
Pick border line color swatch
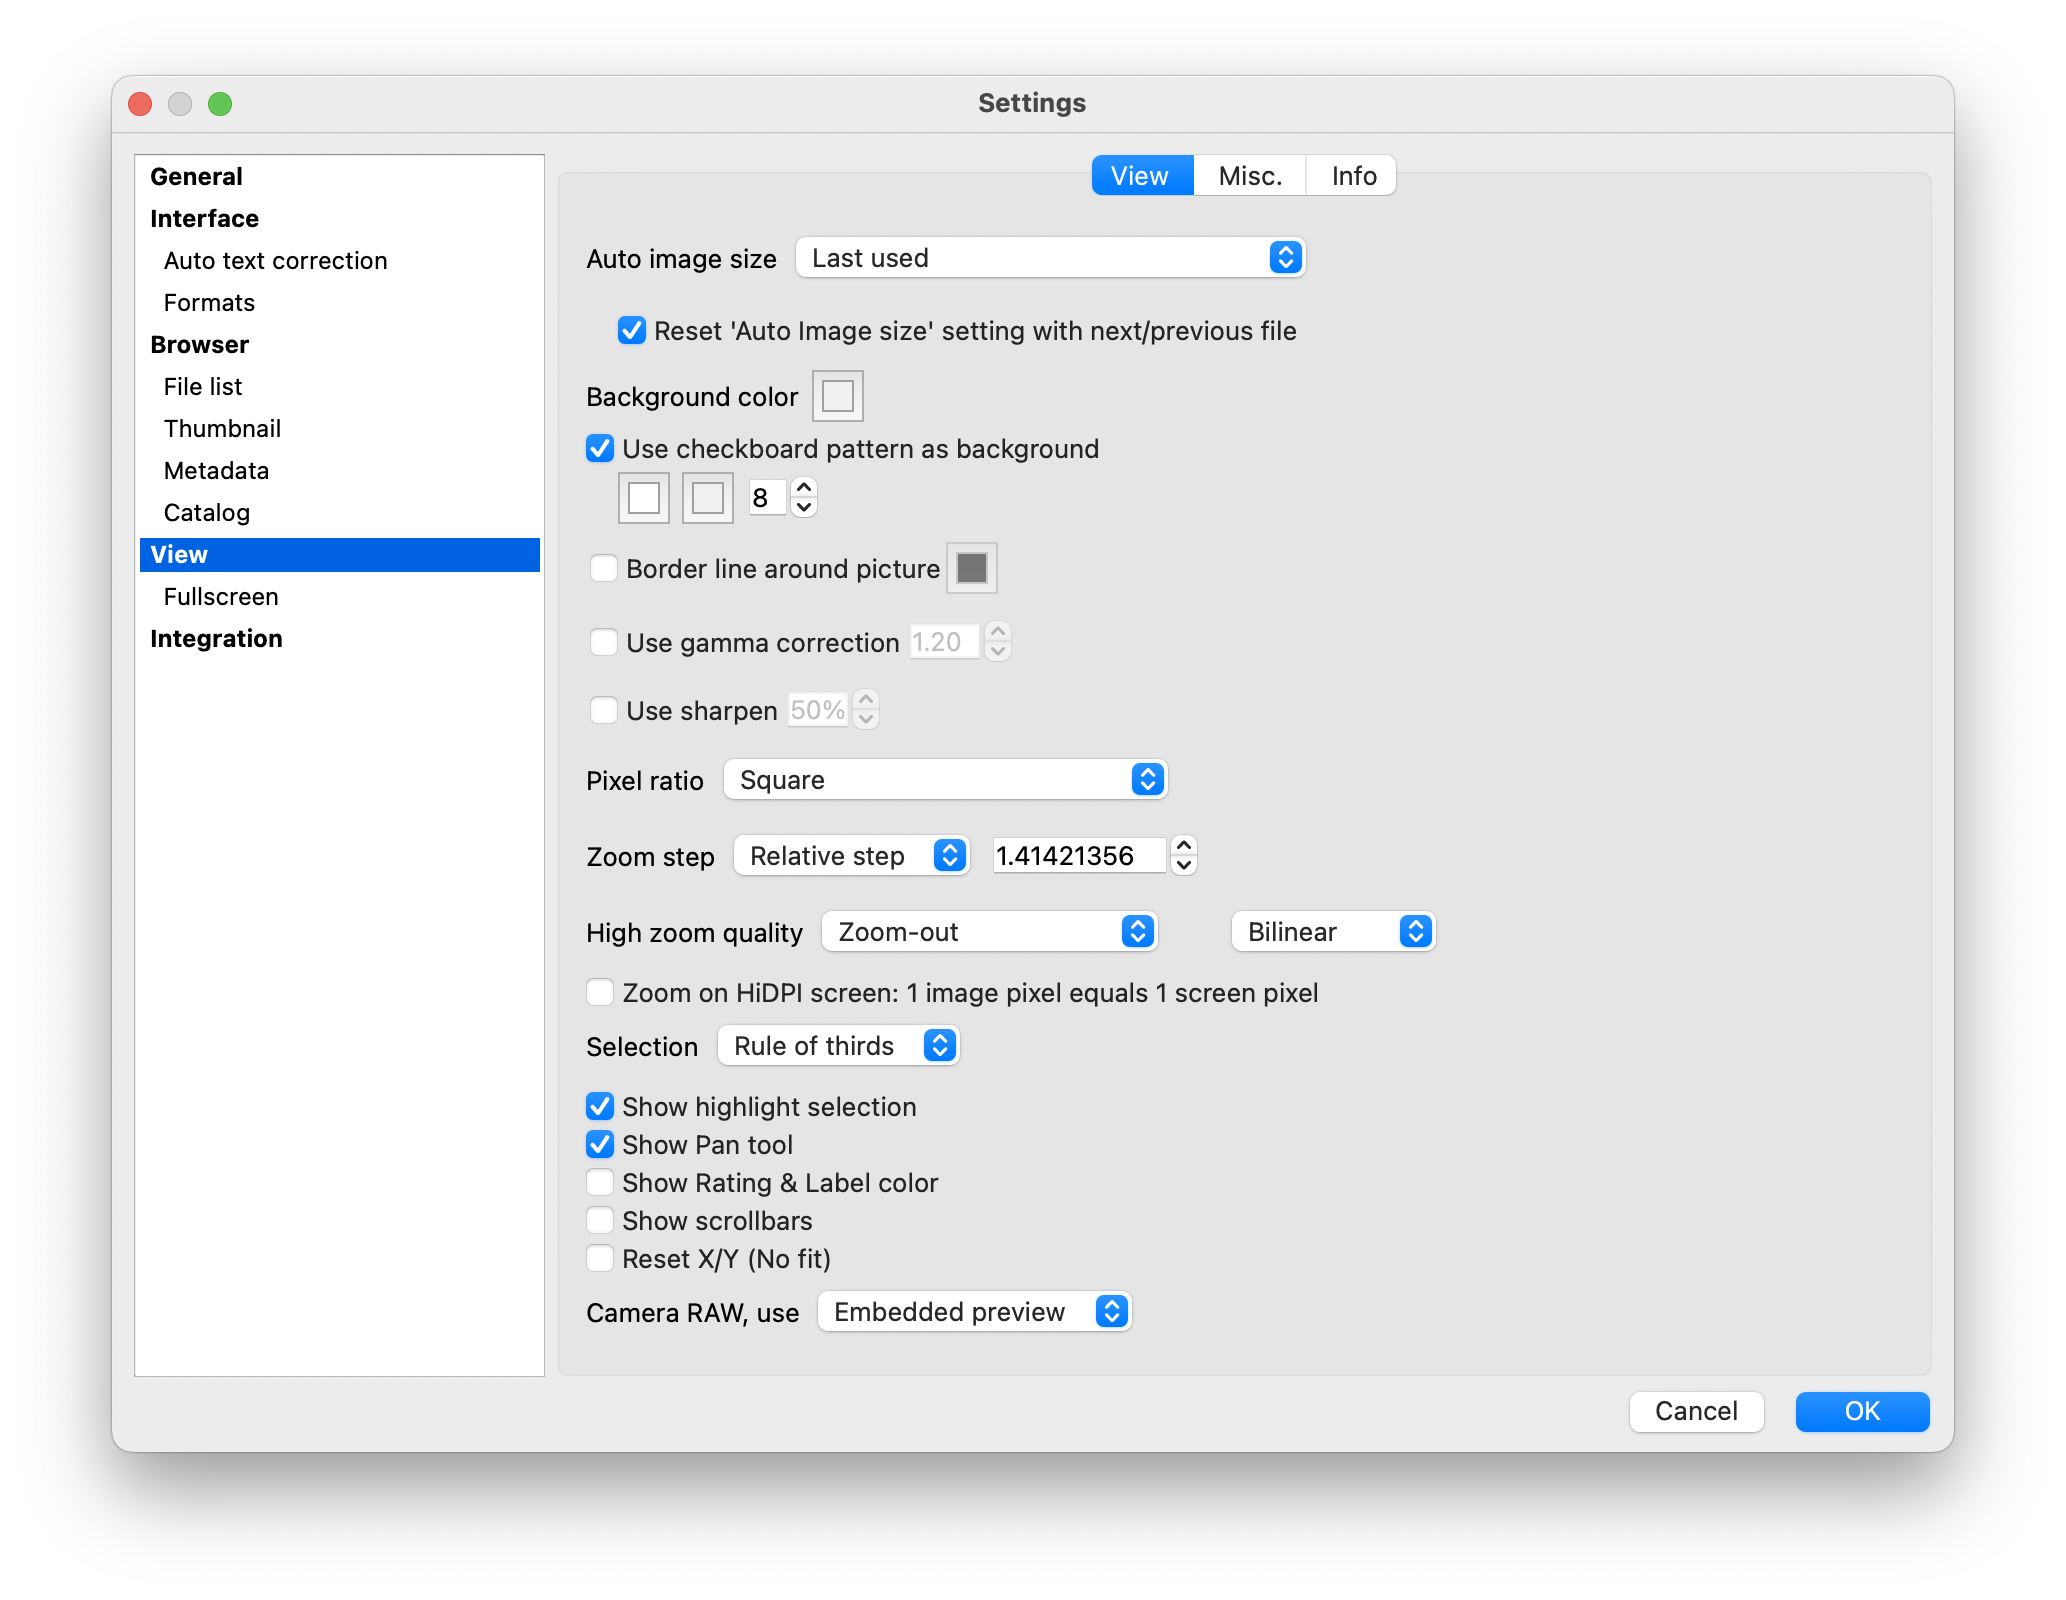(972, 568)
